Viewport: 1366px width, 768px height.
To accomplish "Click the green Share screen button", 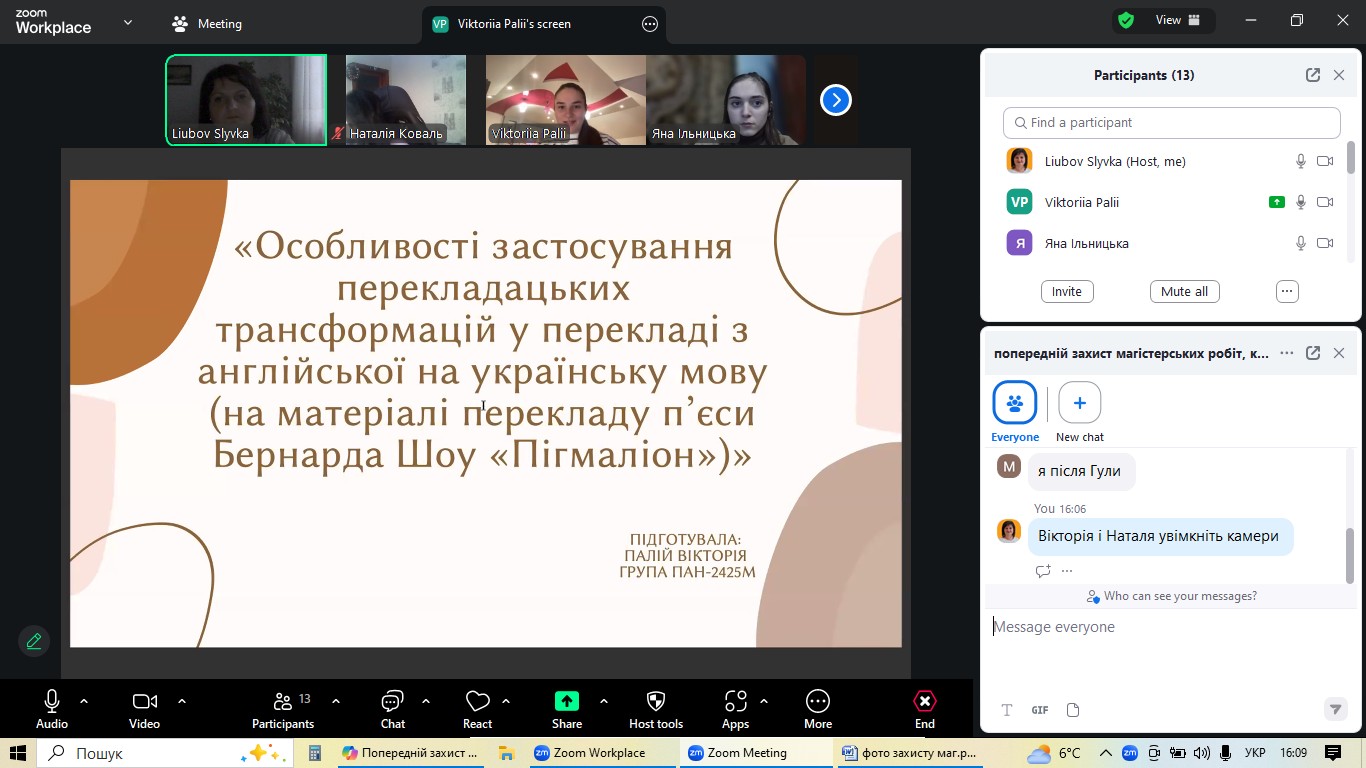I will click(566, 709).
